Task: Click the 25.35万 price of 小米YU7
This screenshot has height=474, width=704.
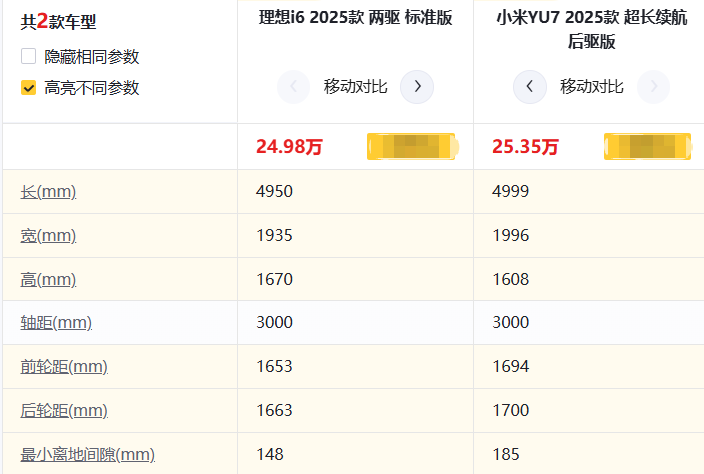Action: tap(525, 147)
